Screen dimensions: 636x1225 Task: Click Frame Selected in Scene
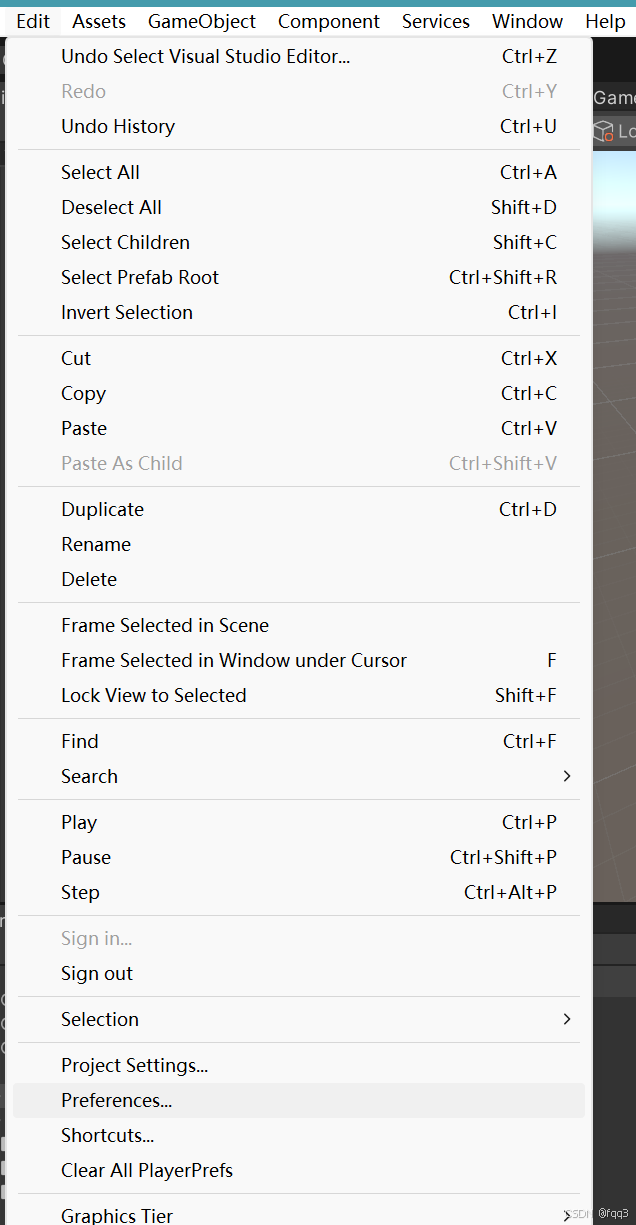[165, 625]
